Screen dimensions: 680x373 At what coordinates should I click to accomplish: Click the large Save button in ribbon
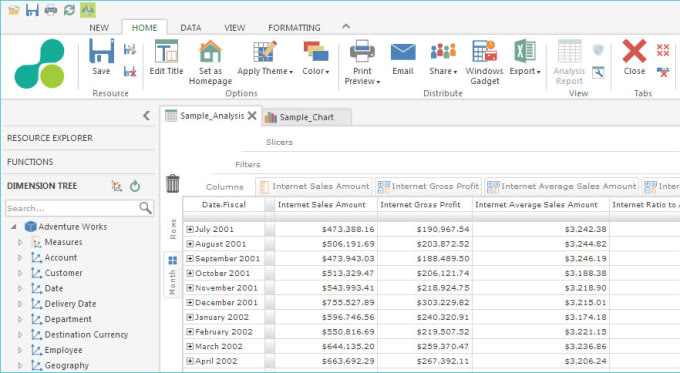pos(101,57)
